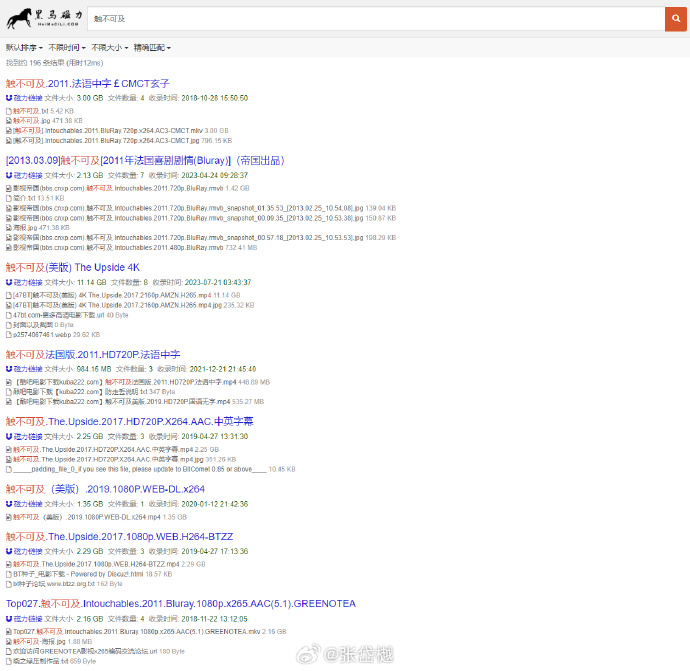This screenshot has width=690, height=671.
Task: Open result 触不可及.2011.法语中字￡CMCT玄子
Action: 88,84
